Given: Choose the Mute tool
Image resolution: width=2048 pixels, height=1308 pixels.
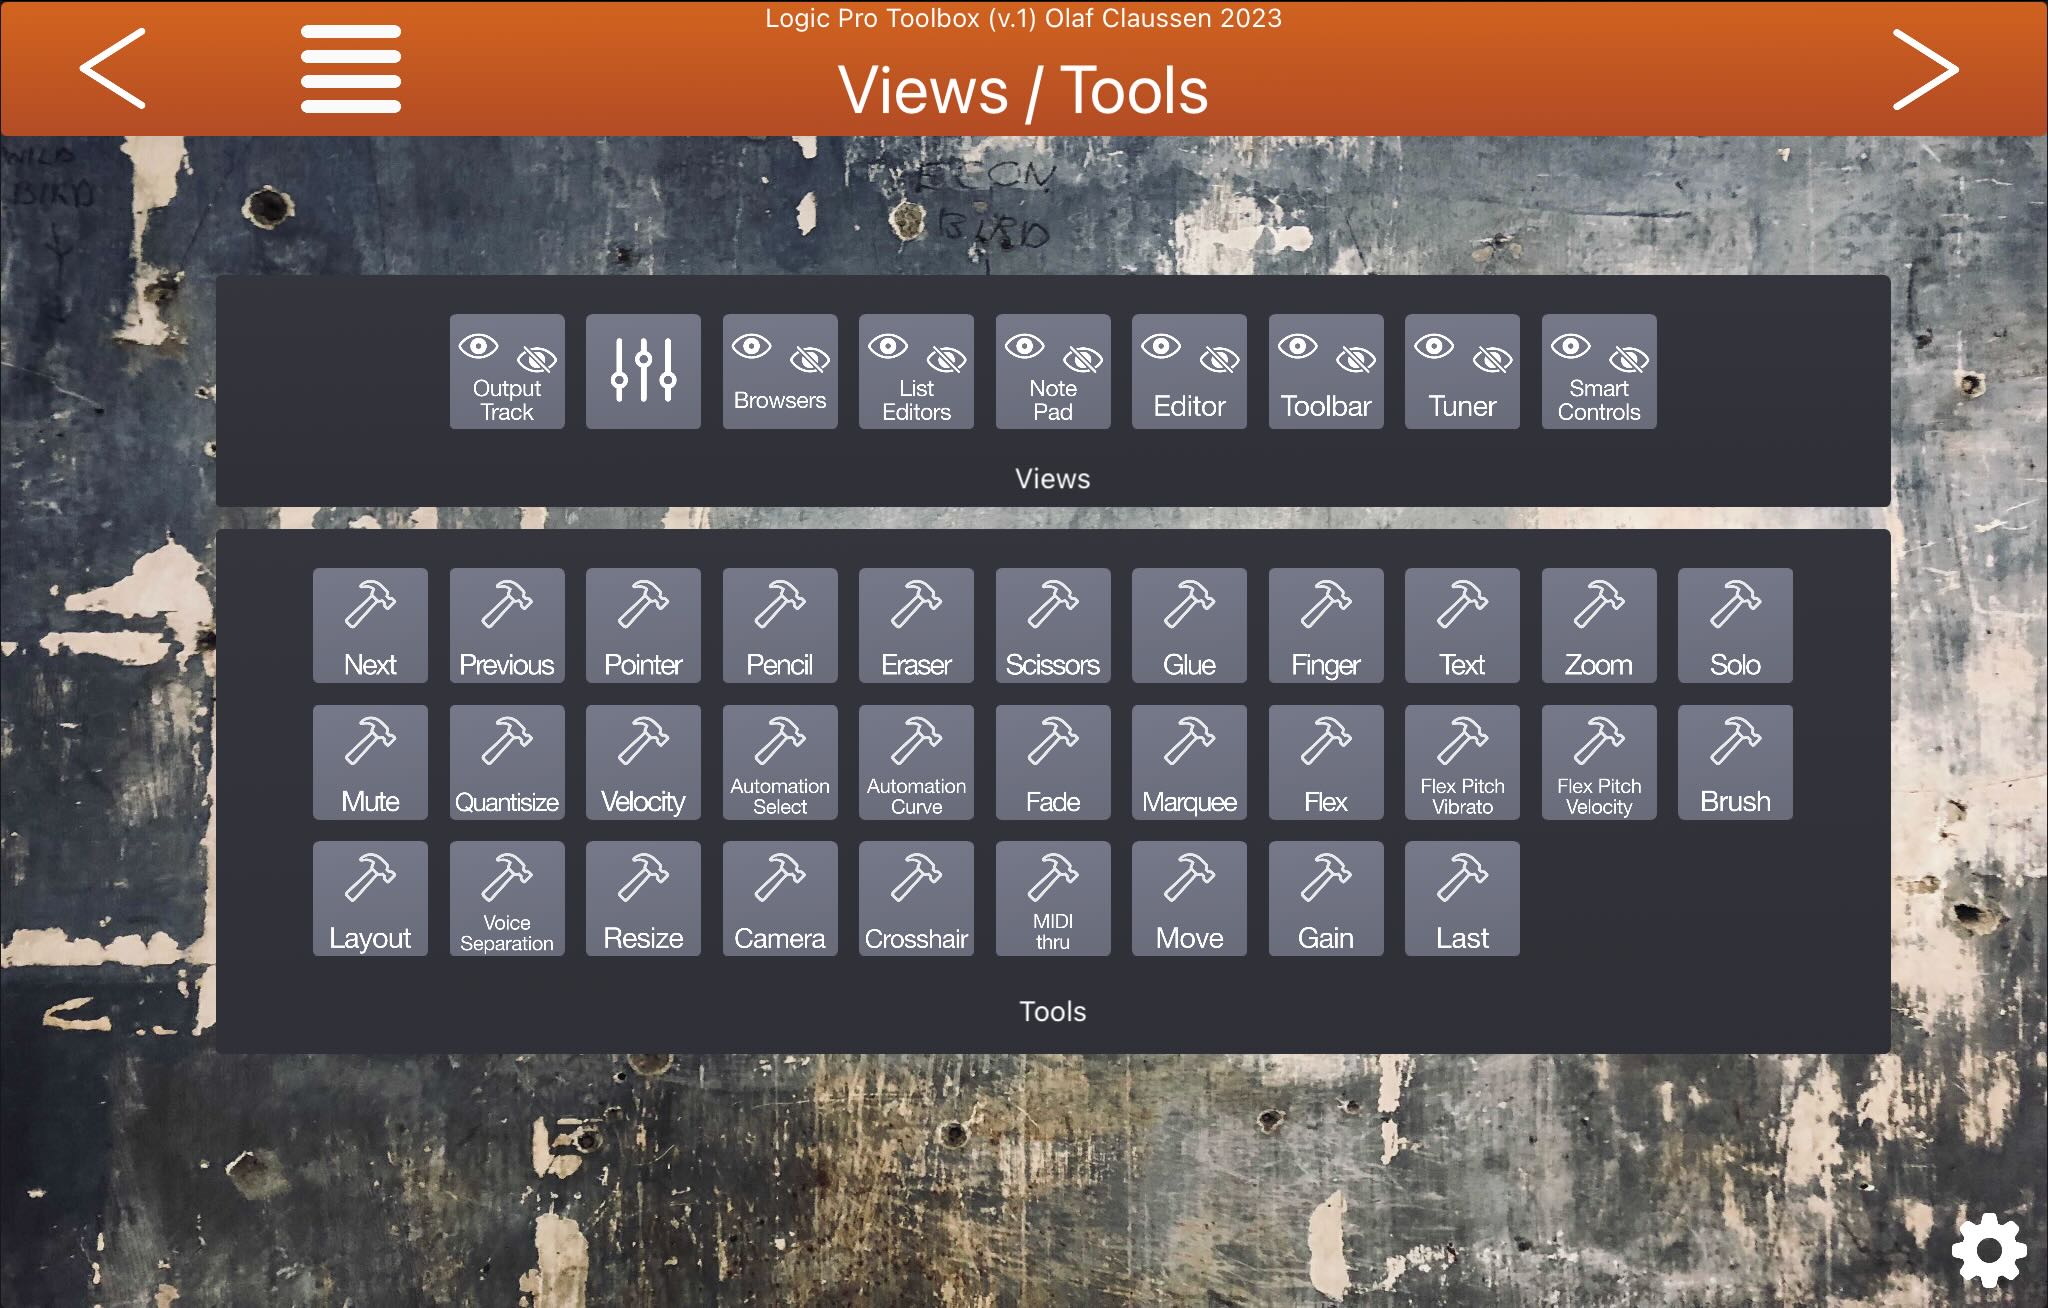Looking at the screenshot, I should [x=370, y=763].
